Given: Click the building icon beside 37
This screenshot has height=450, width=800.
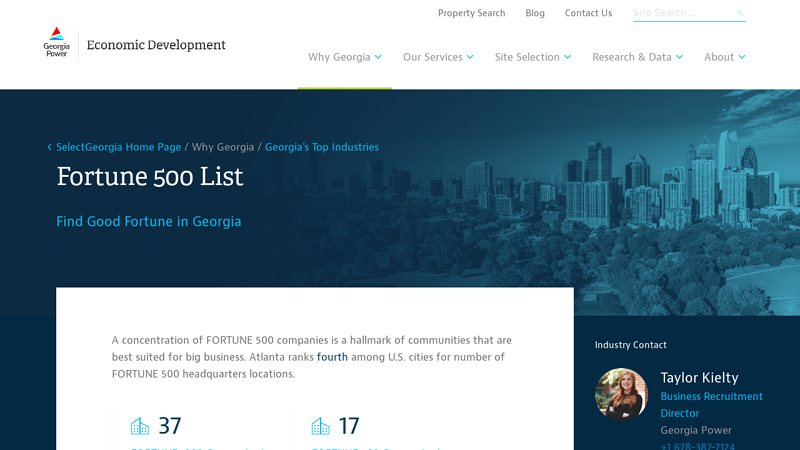Looking at the screenshot, I should pyautogui.click(x=140, y=426).
